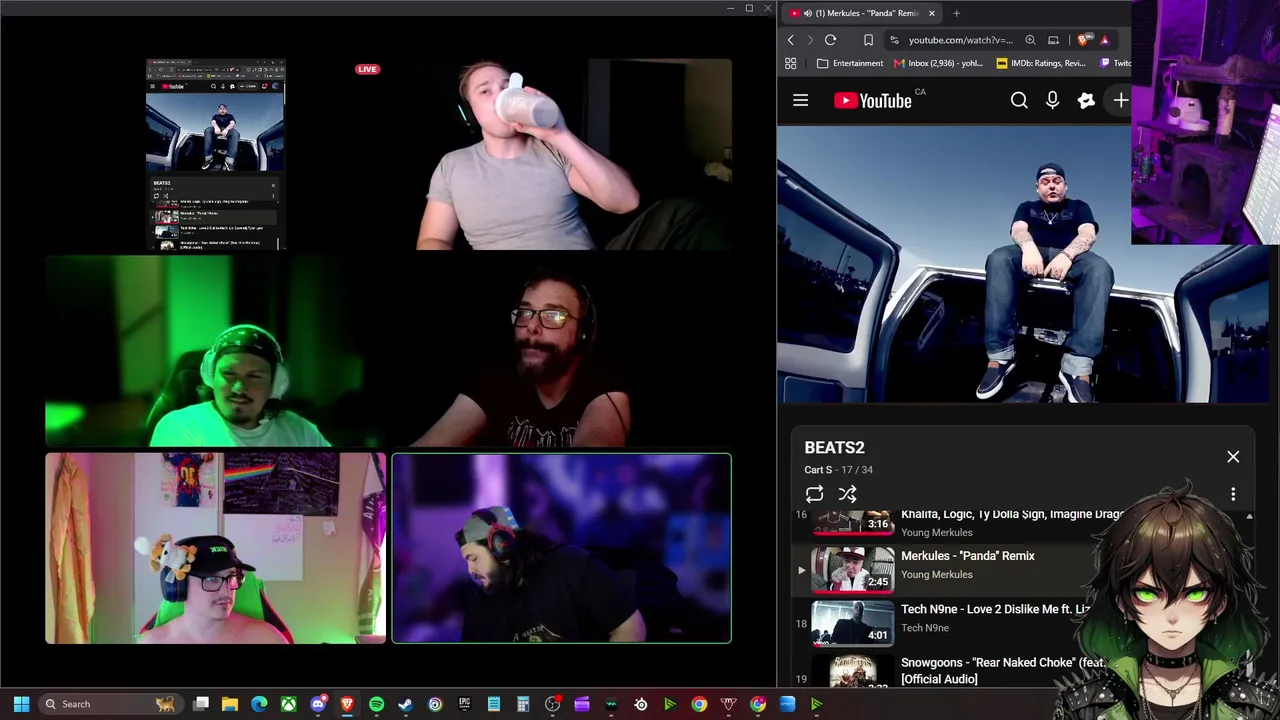Open site settings icon in address bar

pos(894,40)
